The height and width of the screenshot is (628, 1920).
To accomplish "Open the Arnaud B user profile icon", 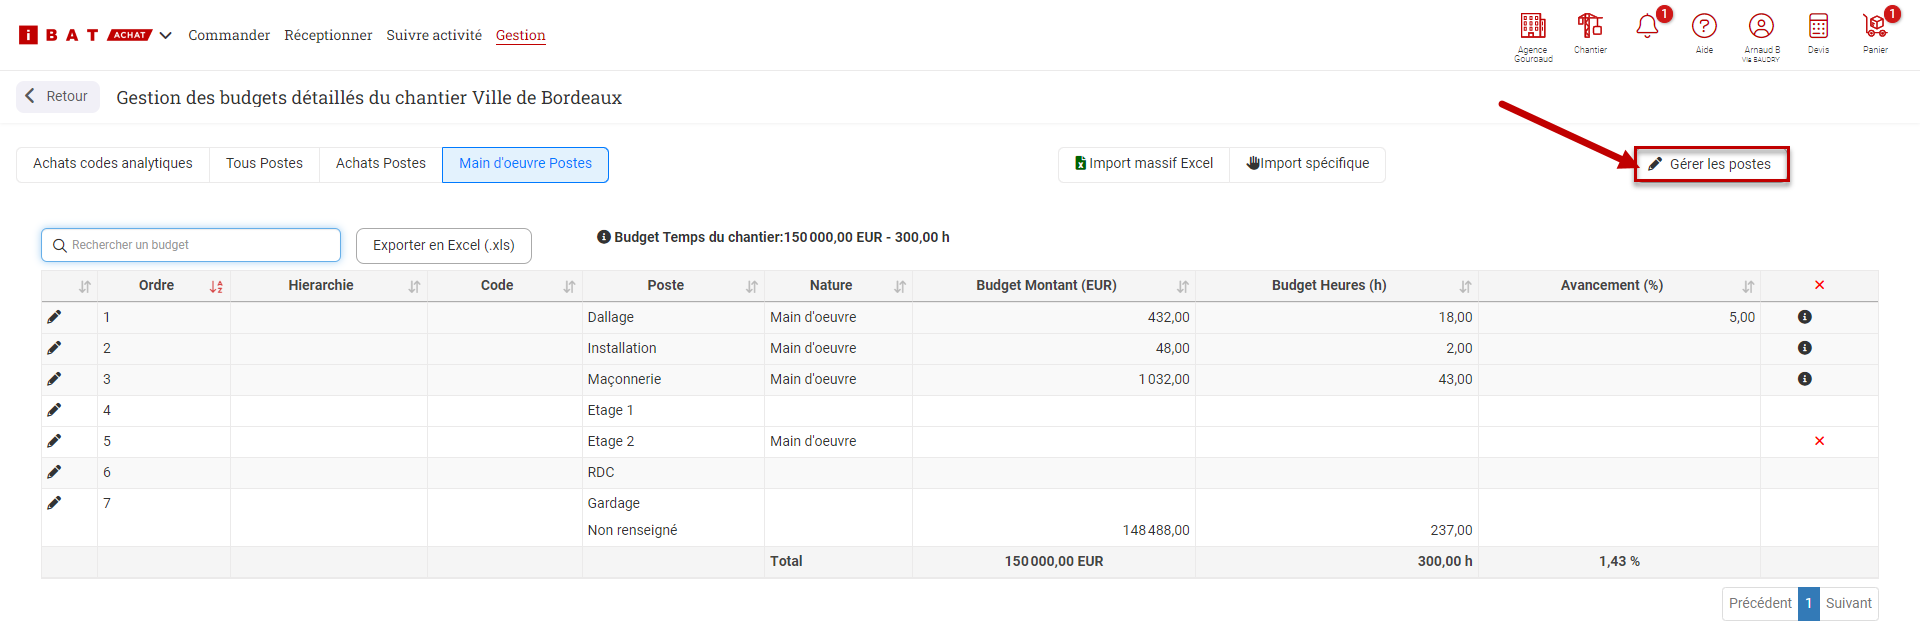I will (1761, 27).
